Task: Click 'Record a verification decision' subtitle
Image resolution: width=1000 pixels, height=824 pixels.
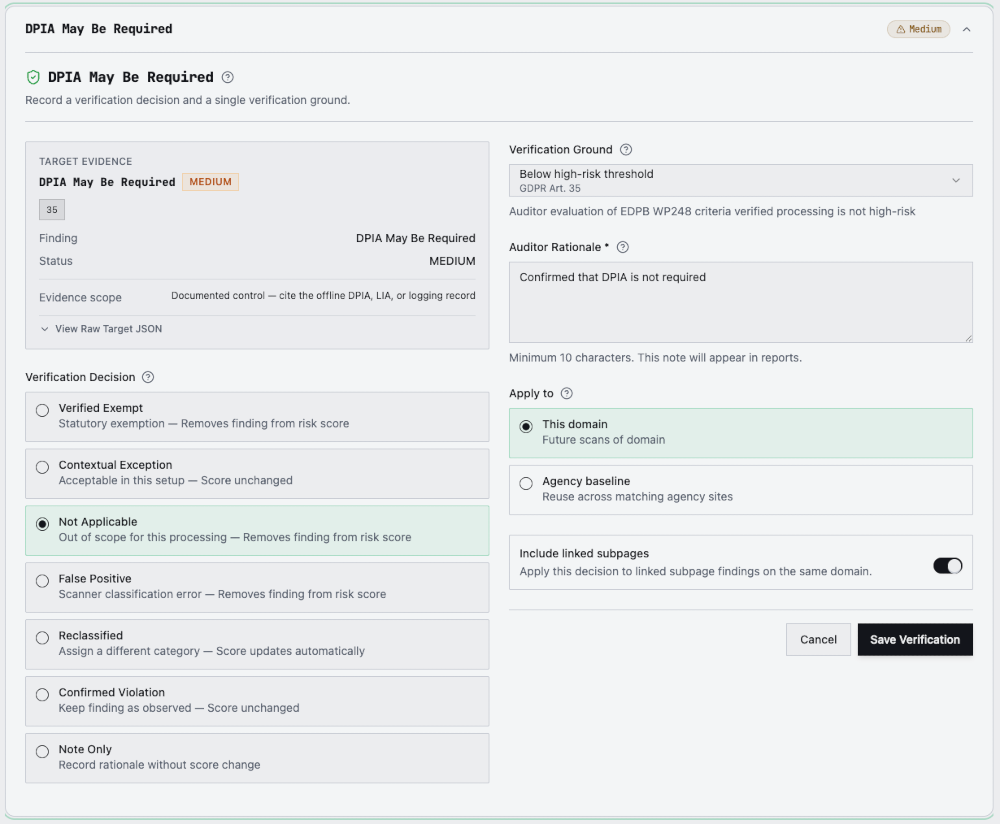Action: 188,100
